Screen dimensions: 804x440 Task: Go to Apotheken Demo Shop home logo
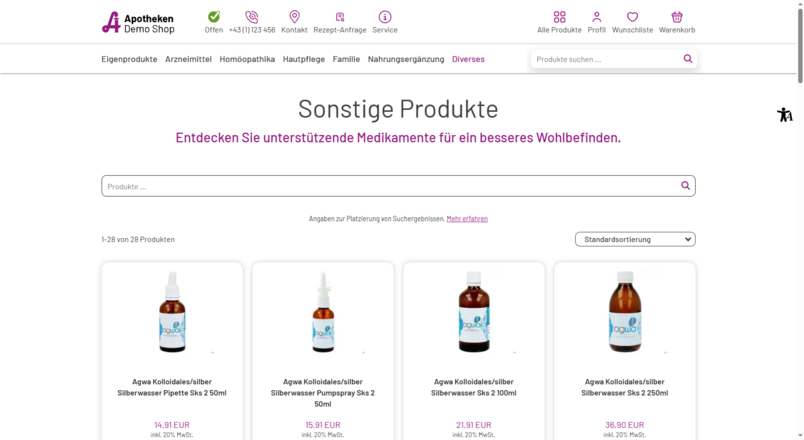tap(138, 23)
